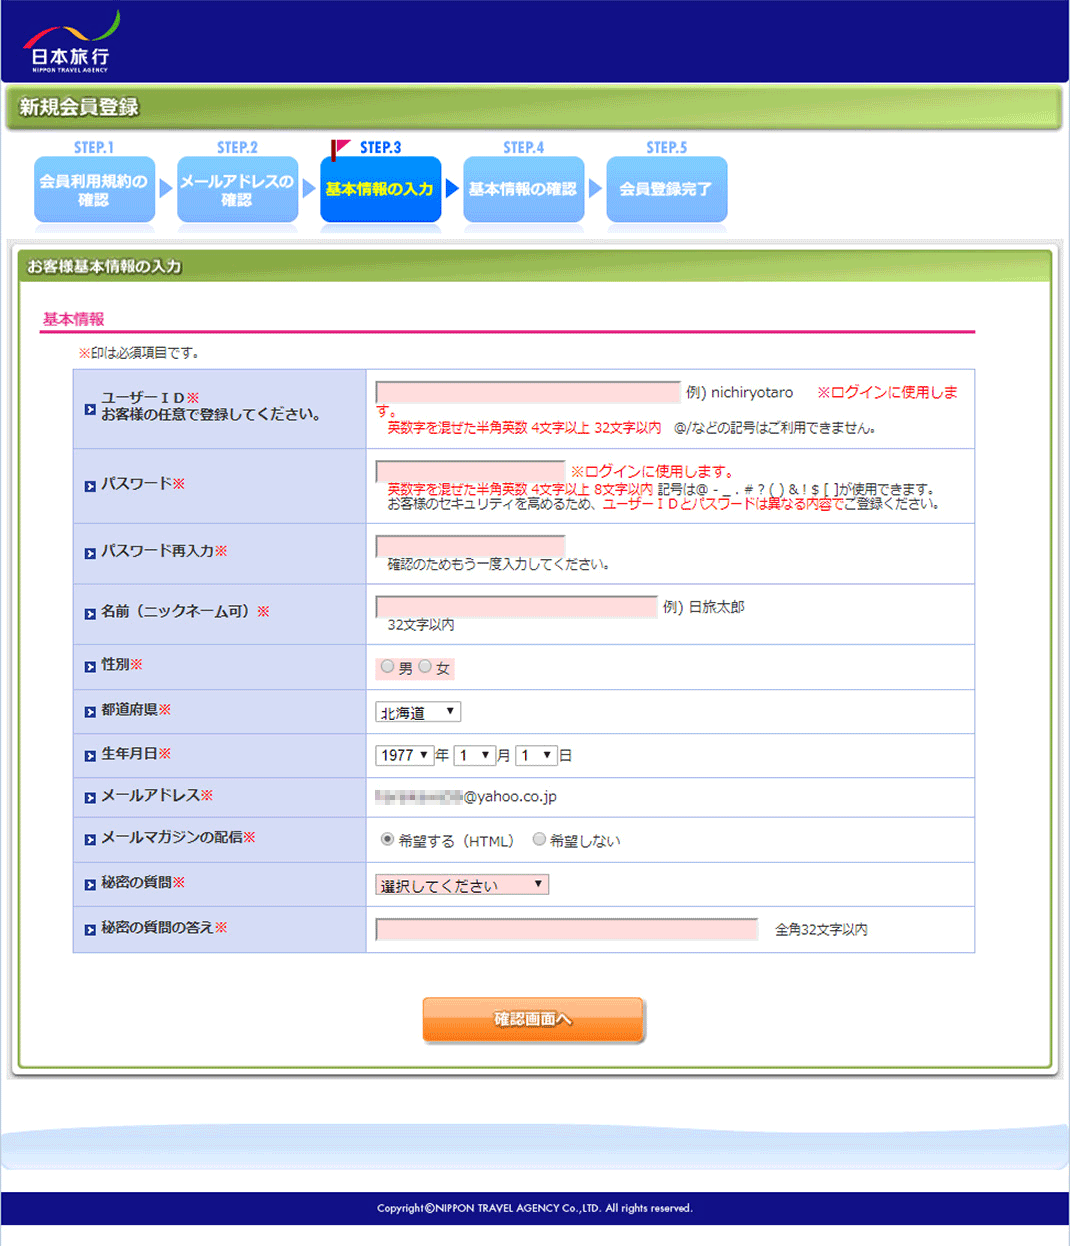Viewport: 1070px width, 1246px height.
Task: Open the prefecture dropdown showing 北海道
Action: pyautogui.click(x=417, y=712)
